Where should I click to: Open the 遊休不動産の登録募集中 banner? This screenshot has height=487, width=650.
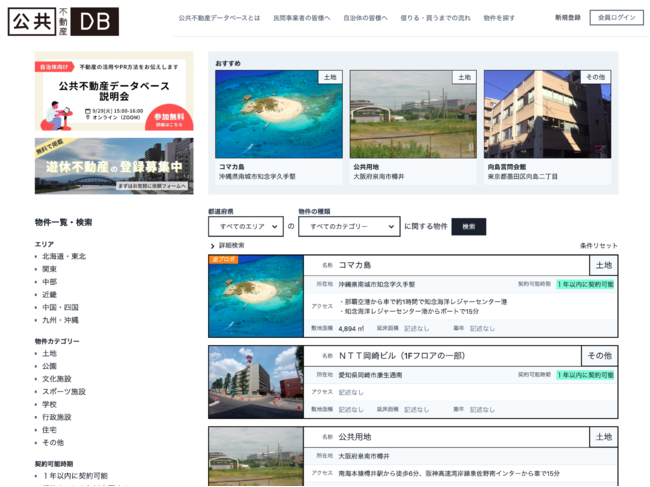pyautogui.click(x=114, y=165)
